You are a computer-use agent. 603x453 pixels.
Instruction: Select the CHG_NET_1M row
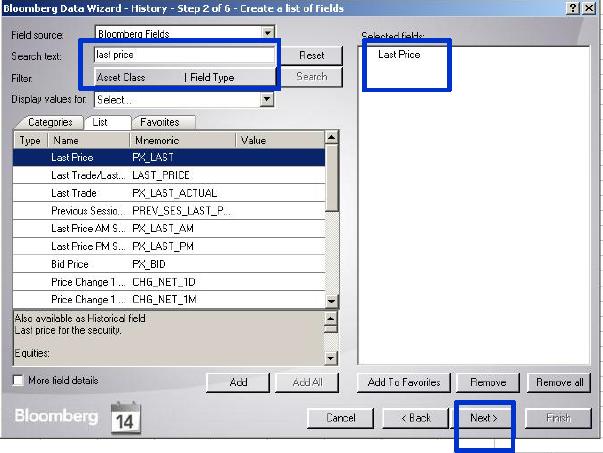[x=169, y=299]
